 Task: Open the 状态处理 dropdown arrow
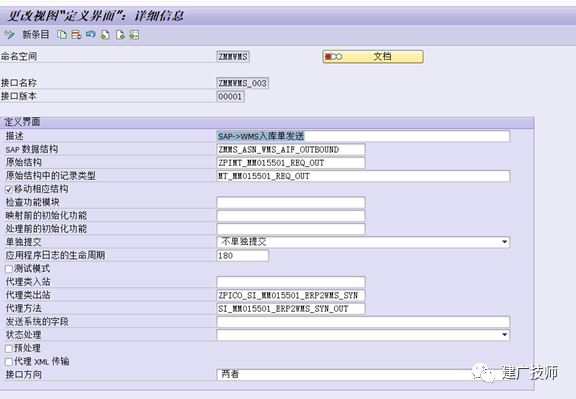pos(504,335)
